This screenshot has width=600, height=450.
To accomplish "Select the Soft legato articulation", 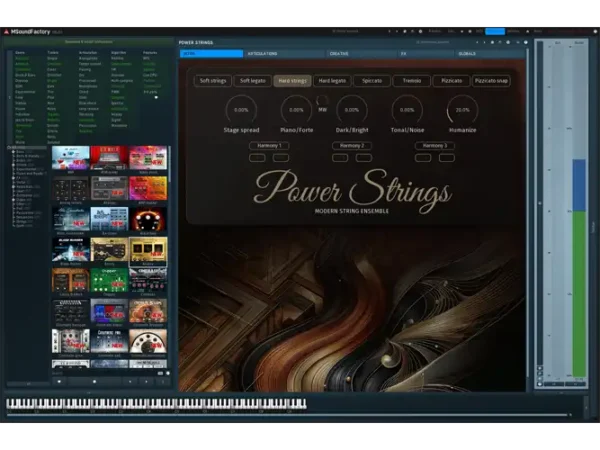I will point(253,81).
